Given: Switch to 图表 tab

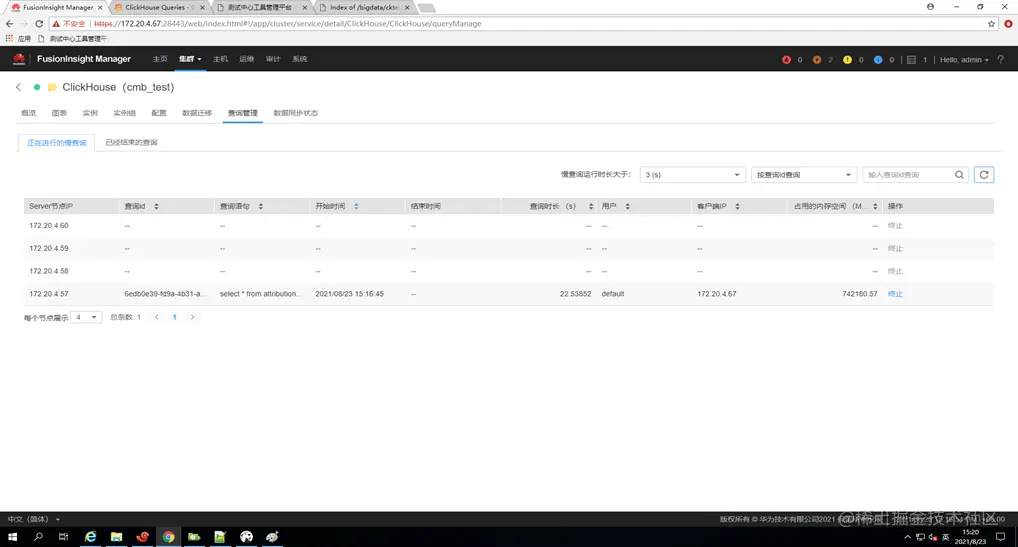Looking at the screenshot, I should coord(59,113).
